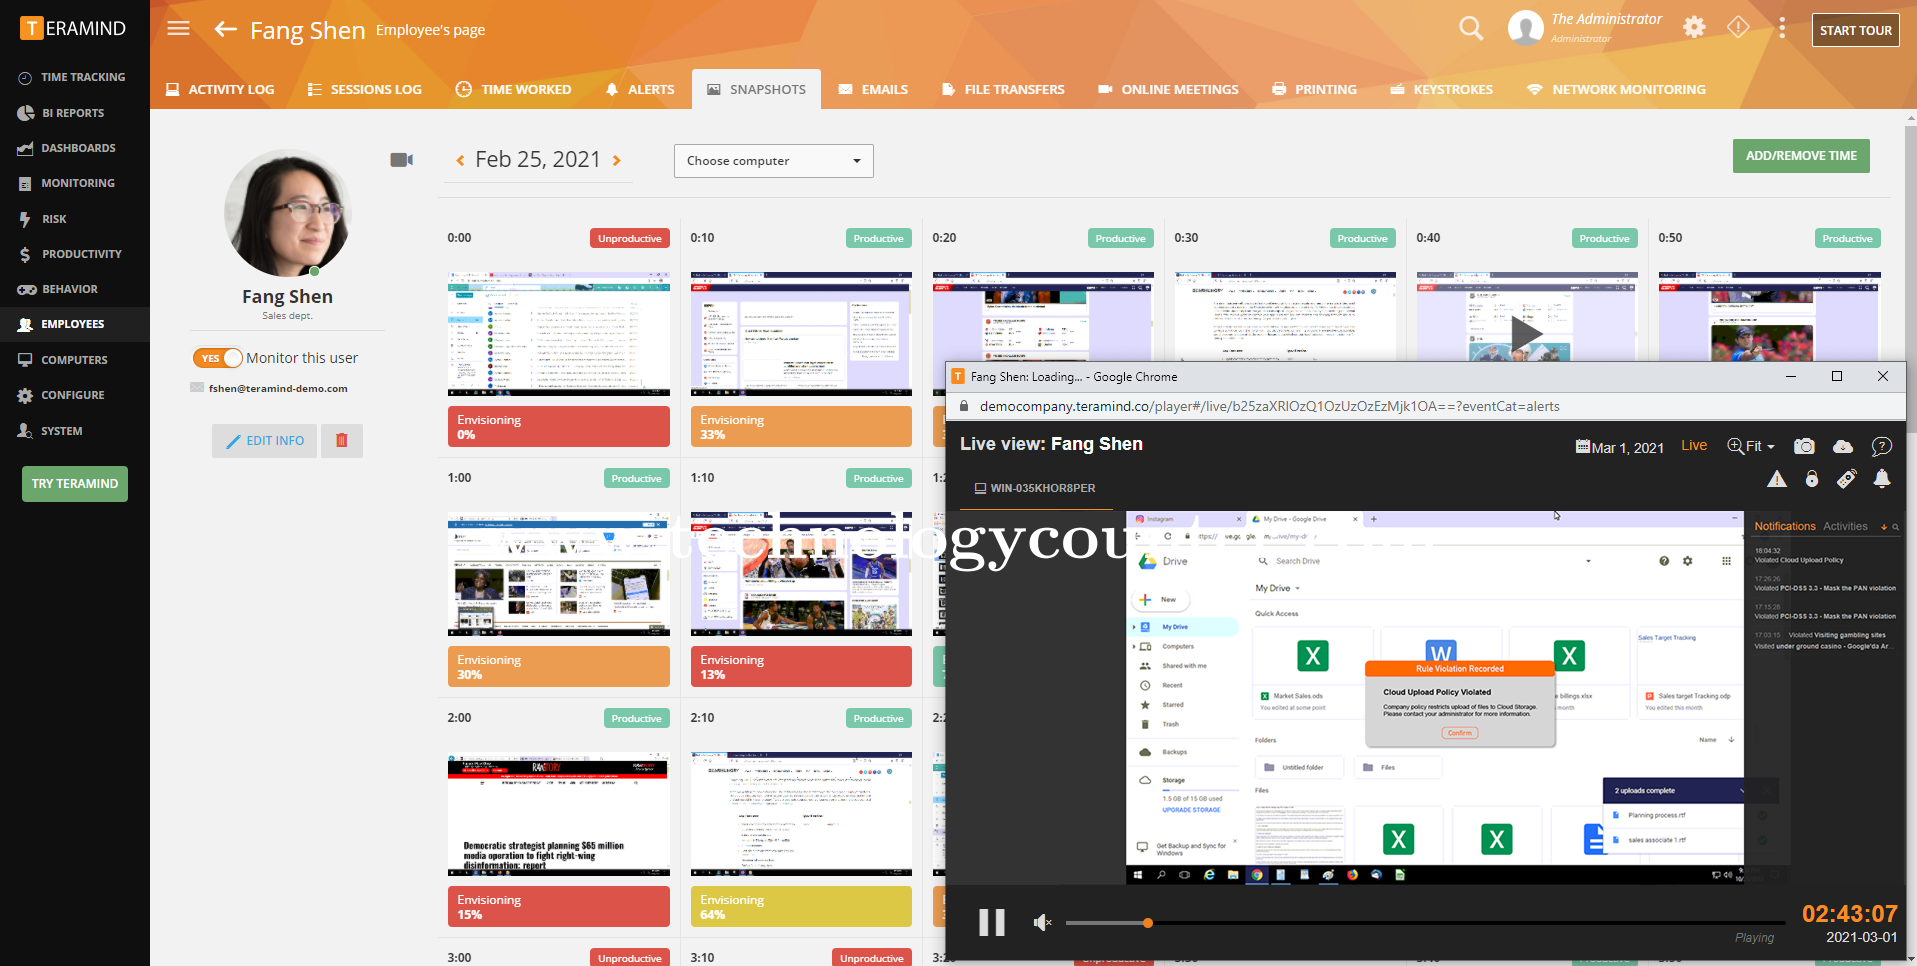Click the live view playback progress slider handle

pyautogui.click(x=1148, y=923)
